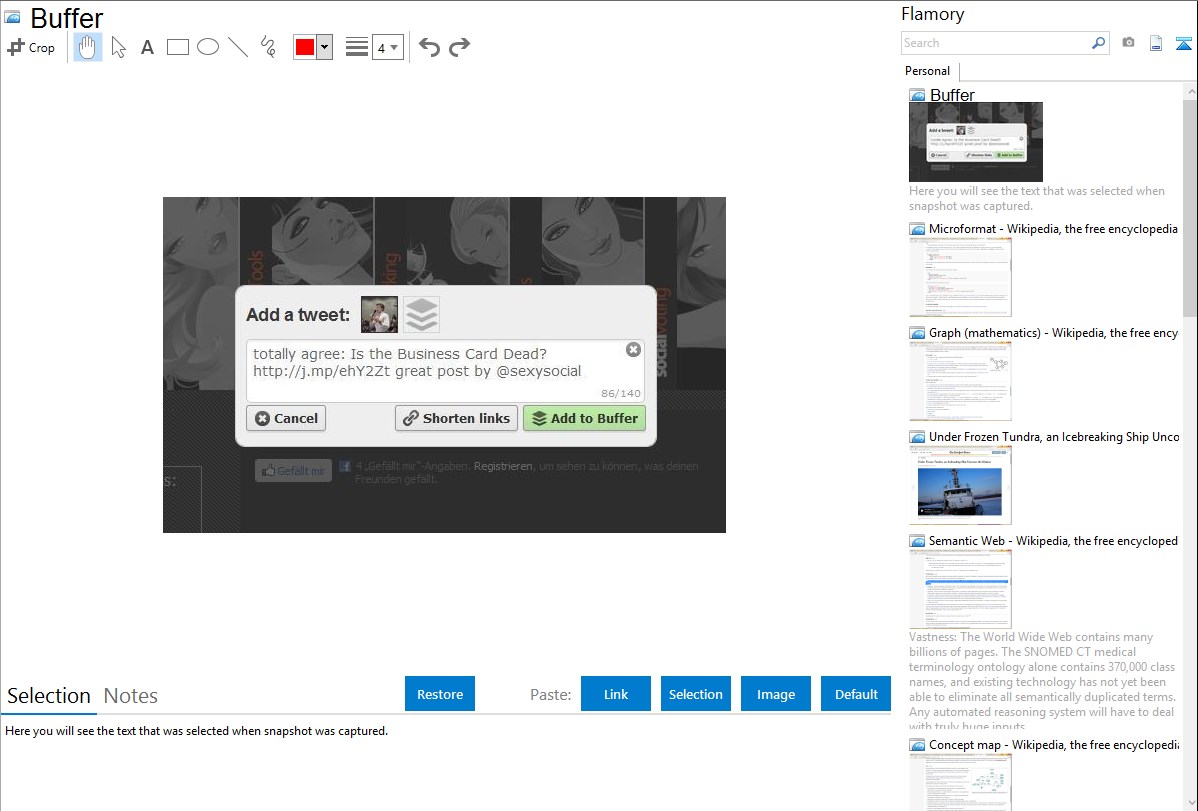Click the Cancel button in tweet dialog

pyautogui.click(x=287, y=418)
